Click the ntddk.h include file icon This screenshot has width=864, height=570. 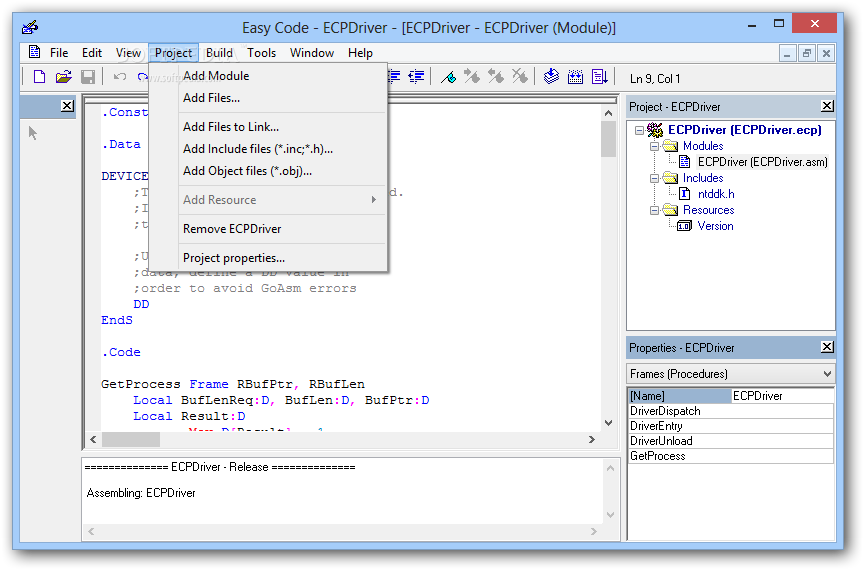684,194
